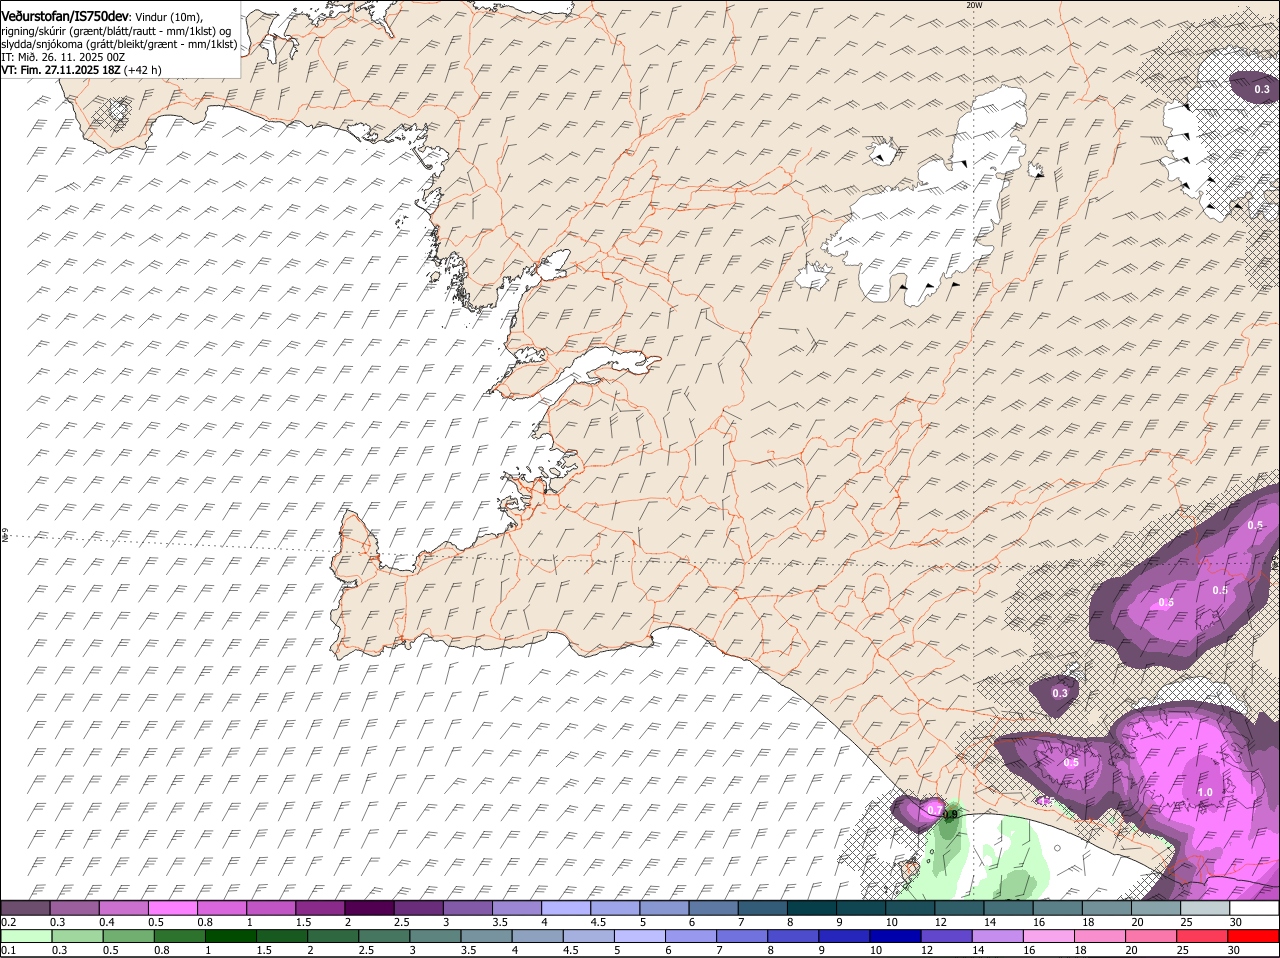Pick the green 0.5 swatch in lower legend row

click(128, 936)
